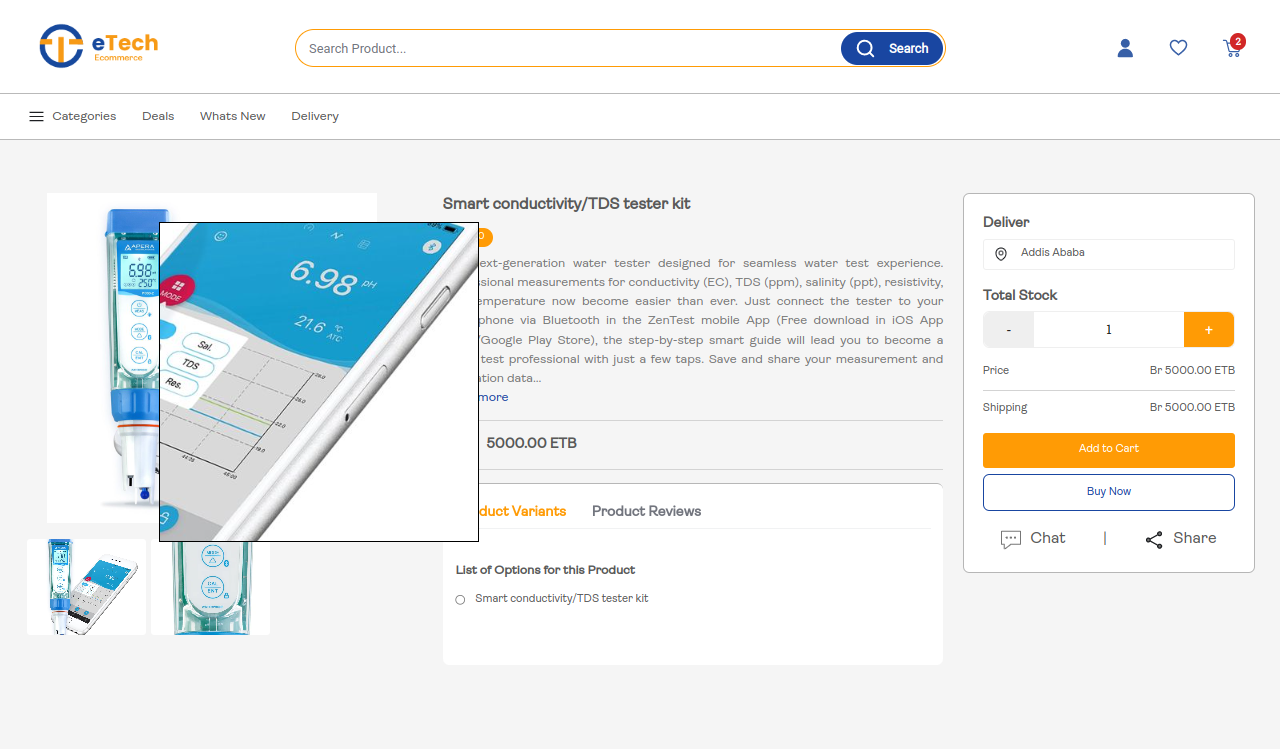Click the Chat speech bubble icon

(x=1011, y=539)
